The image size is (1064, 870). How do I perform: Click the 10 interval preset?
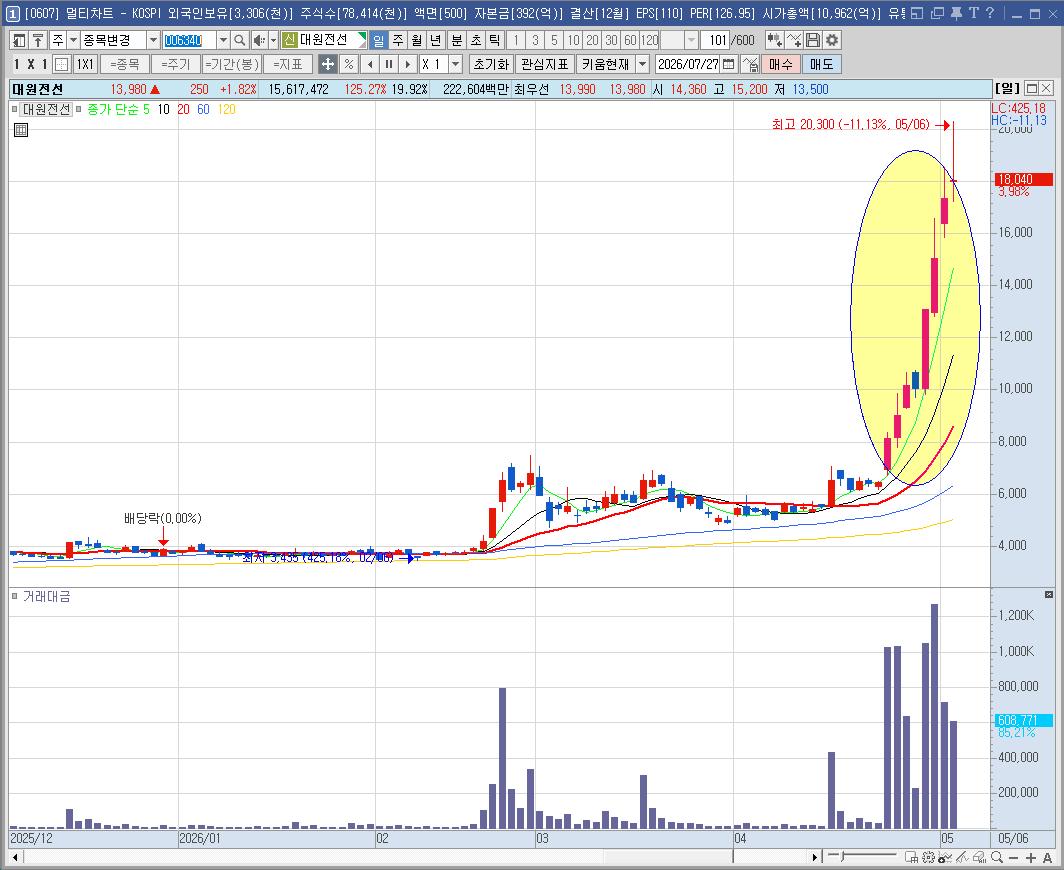[573, 41]
